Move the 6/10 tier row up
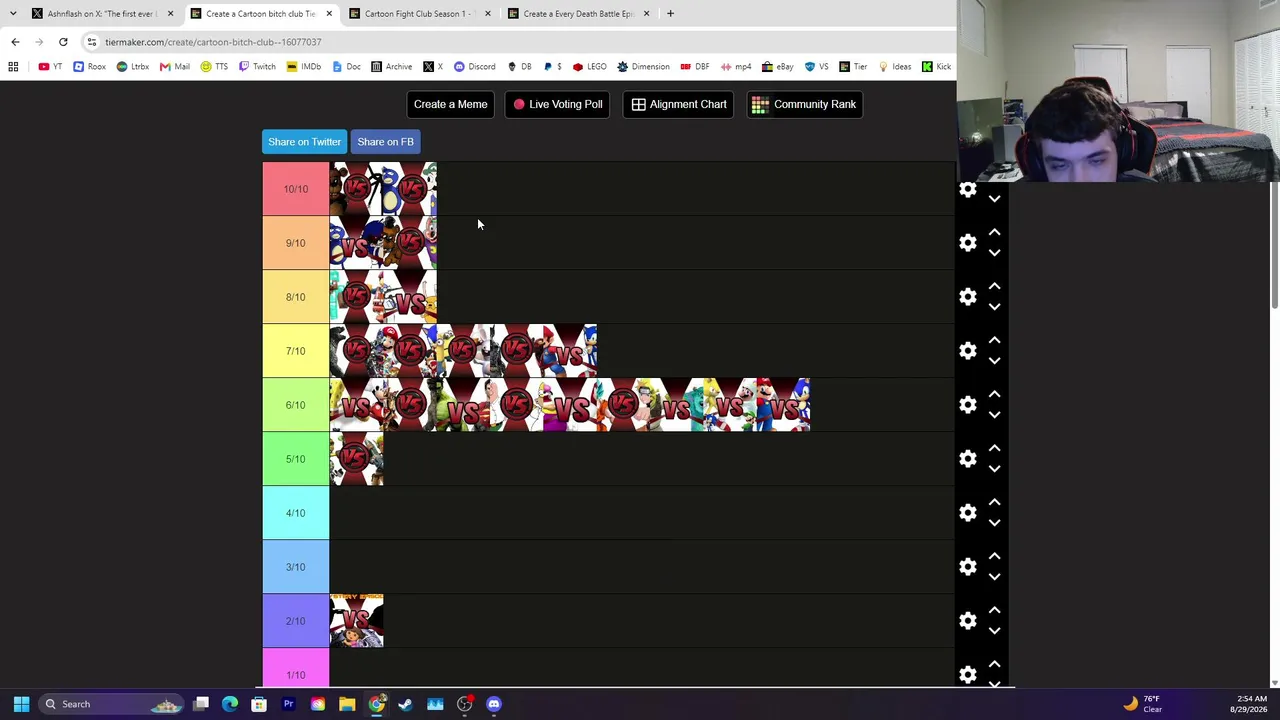Image resolution: width=1280 pixels, height=720 pixels. click(994, 394)
